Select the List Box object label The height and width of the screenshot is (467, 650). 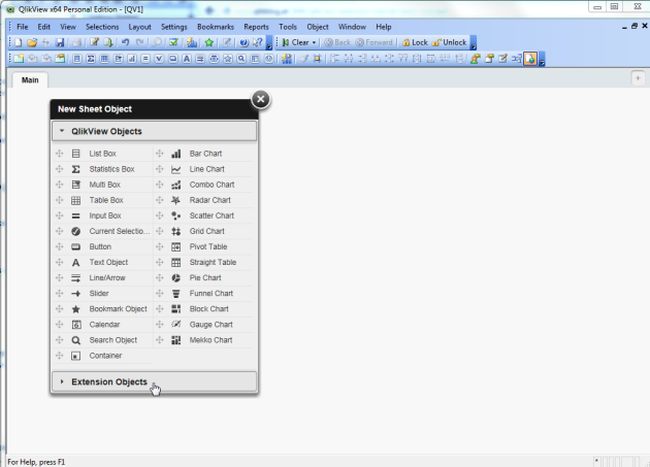click(x=102, y=154)
